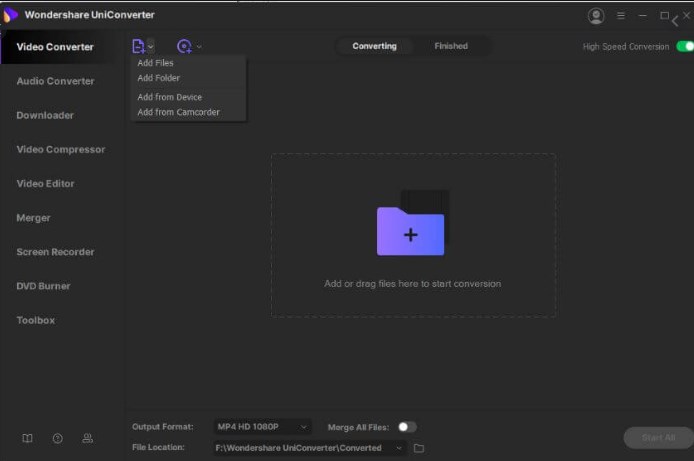
Task: Open the hamburger menu icon
Action: (x=621, y=15)
